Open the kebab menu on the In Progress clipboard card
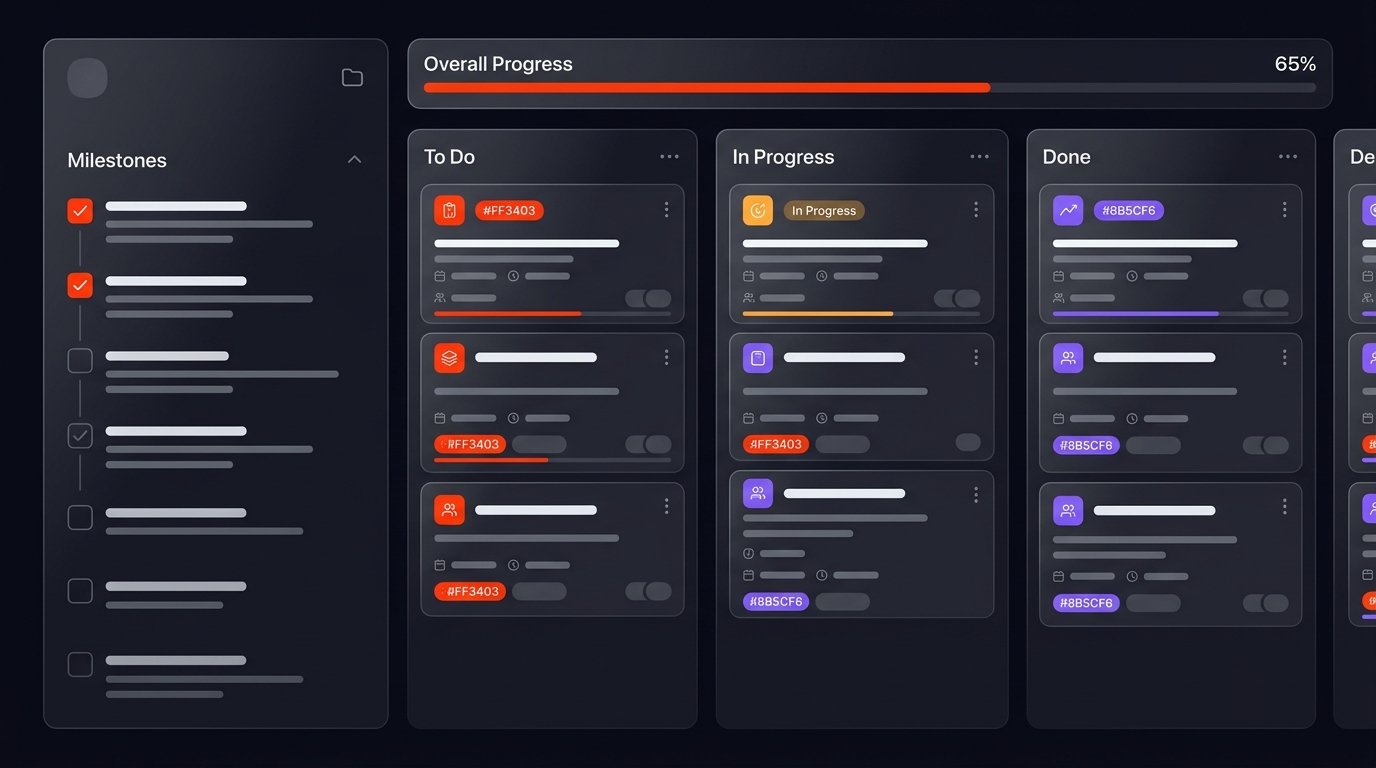This screenshot has width=1376, height=768. click(x=976, y=357)
